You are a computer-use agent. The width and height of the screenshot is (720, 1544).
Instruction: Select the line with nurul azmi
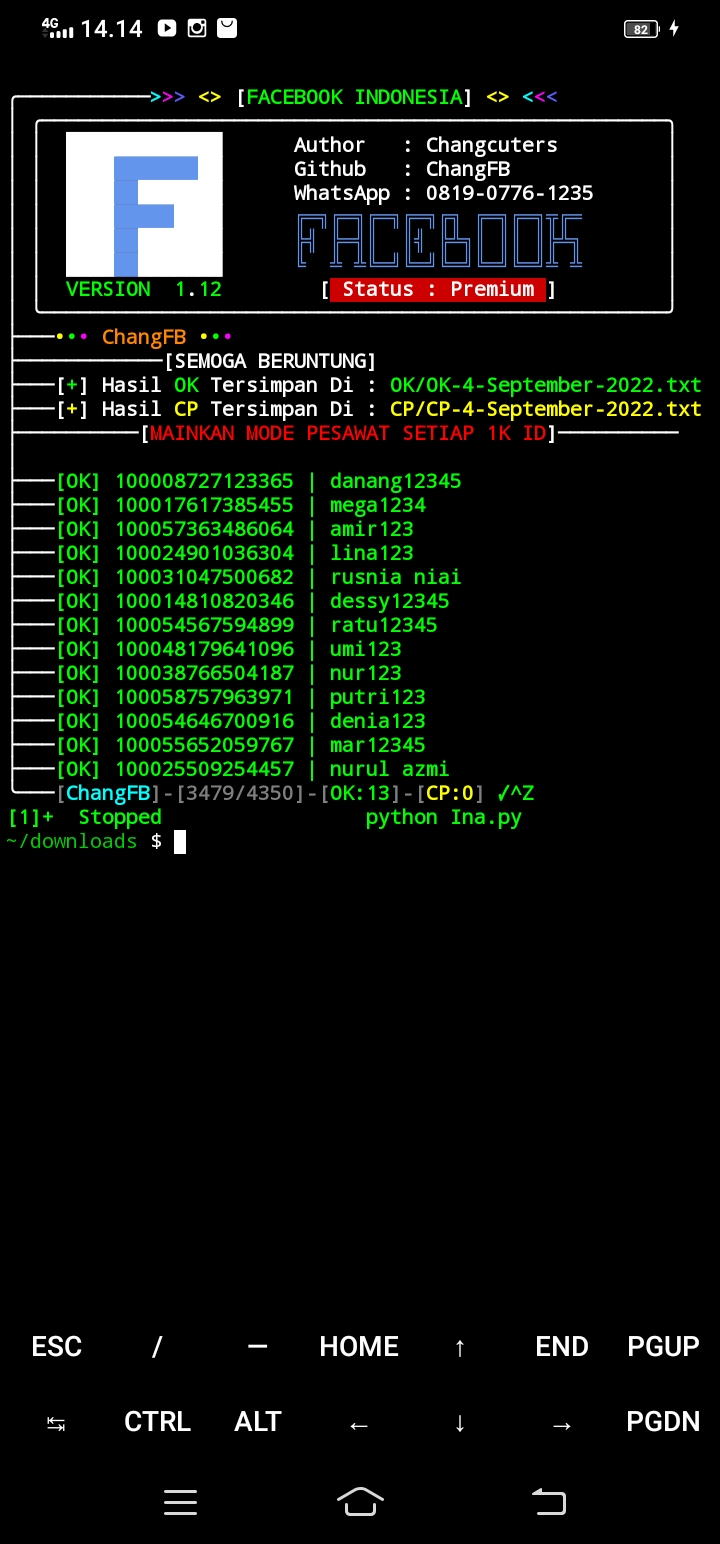(x=252, y=770)
